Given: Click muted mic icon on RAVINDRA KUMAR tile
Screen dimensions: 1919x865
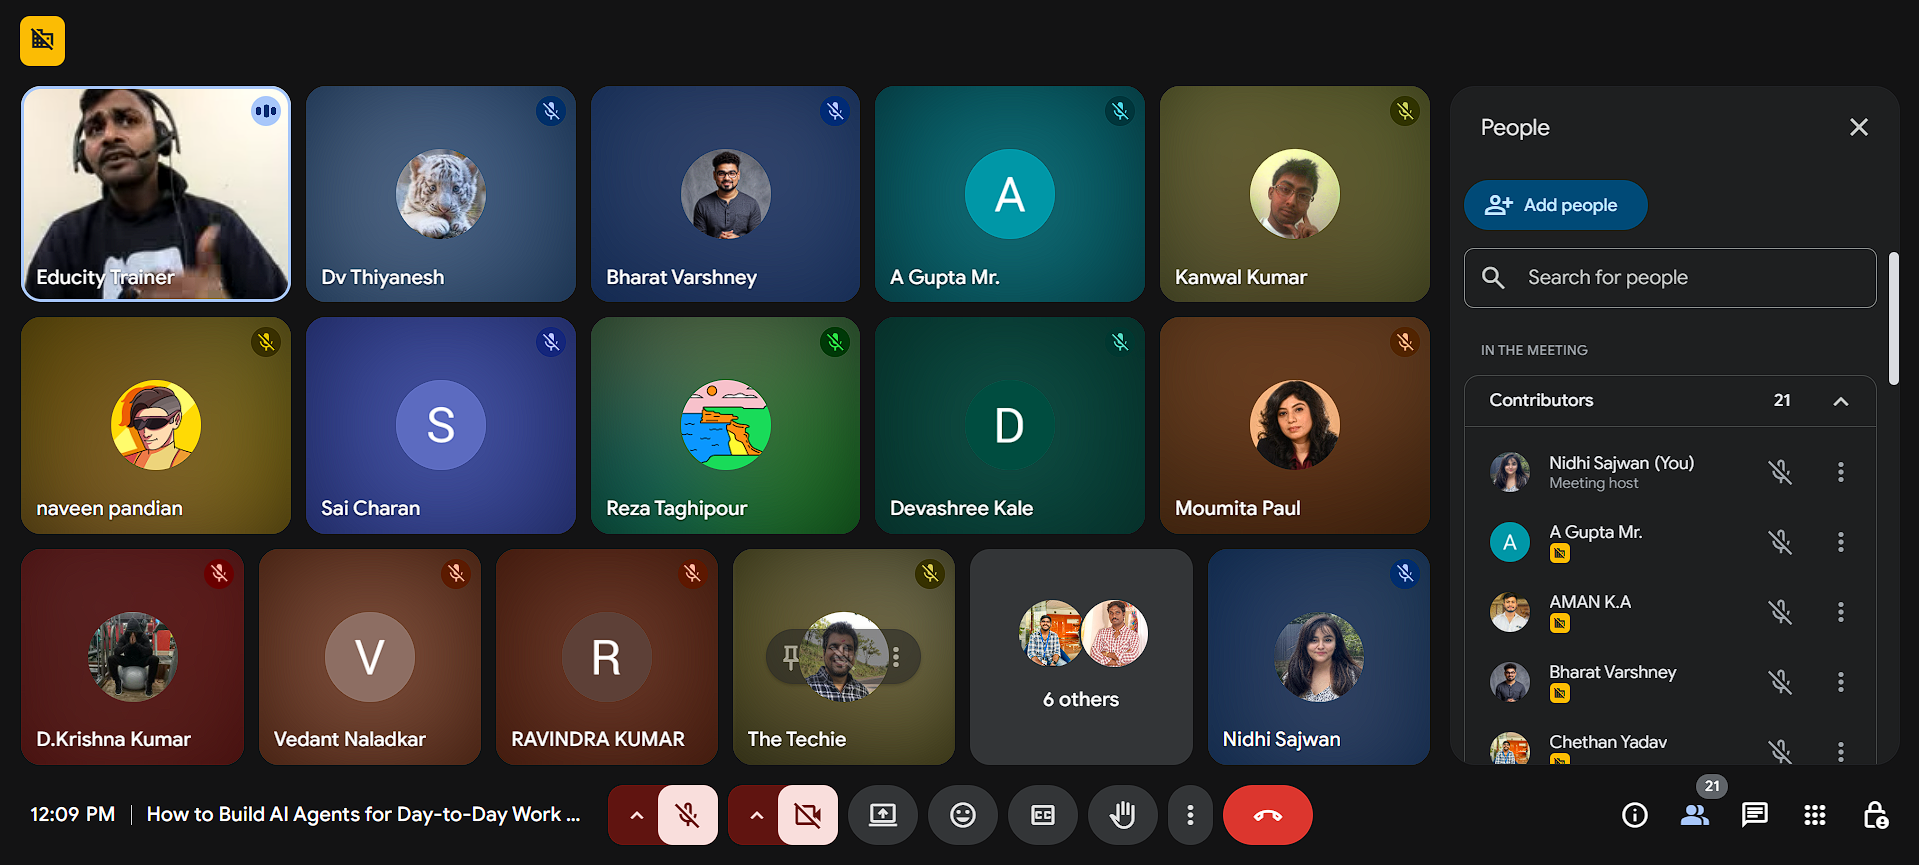Looking at the screenshot, I should pyautogui.click(x=692, y=573).
